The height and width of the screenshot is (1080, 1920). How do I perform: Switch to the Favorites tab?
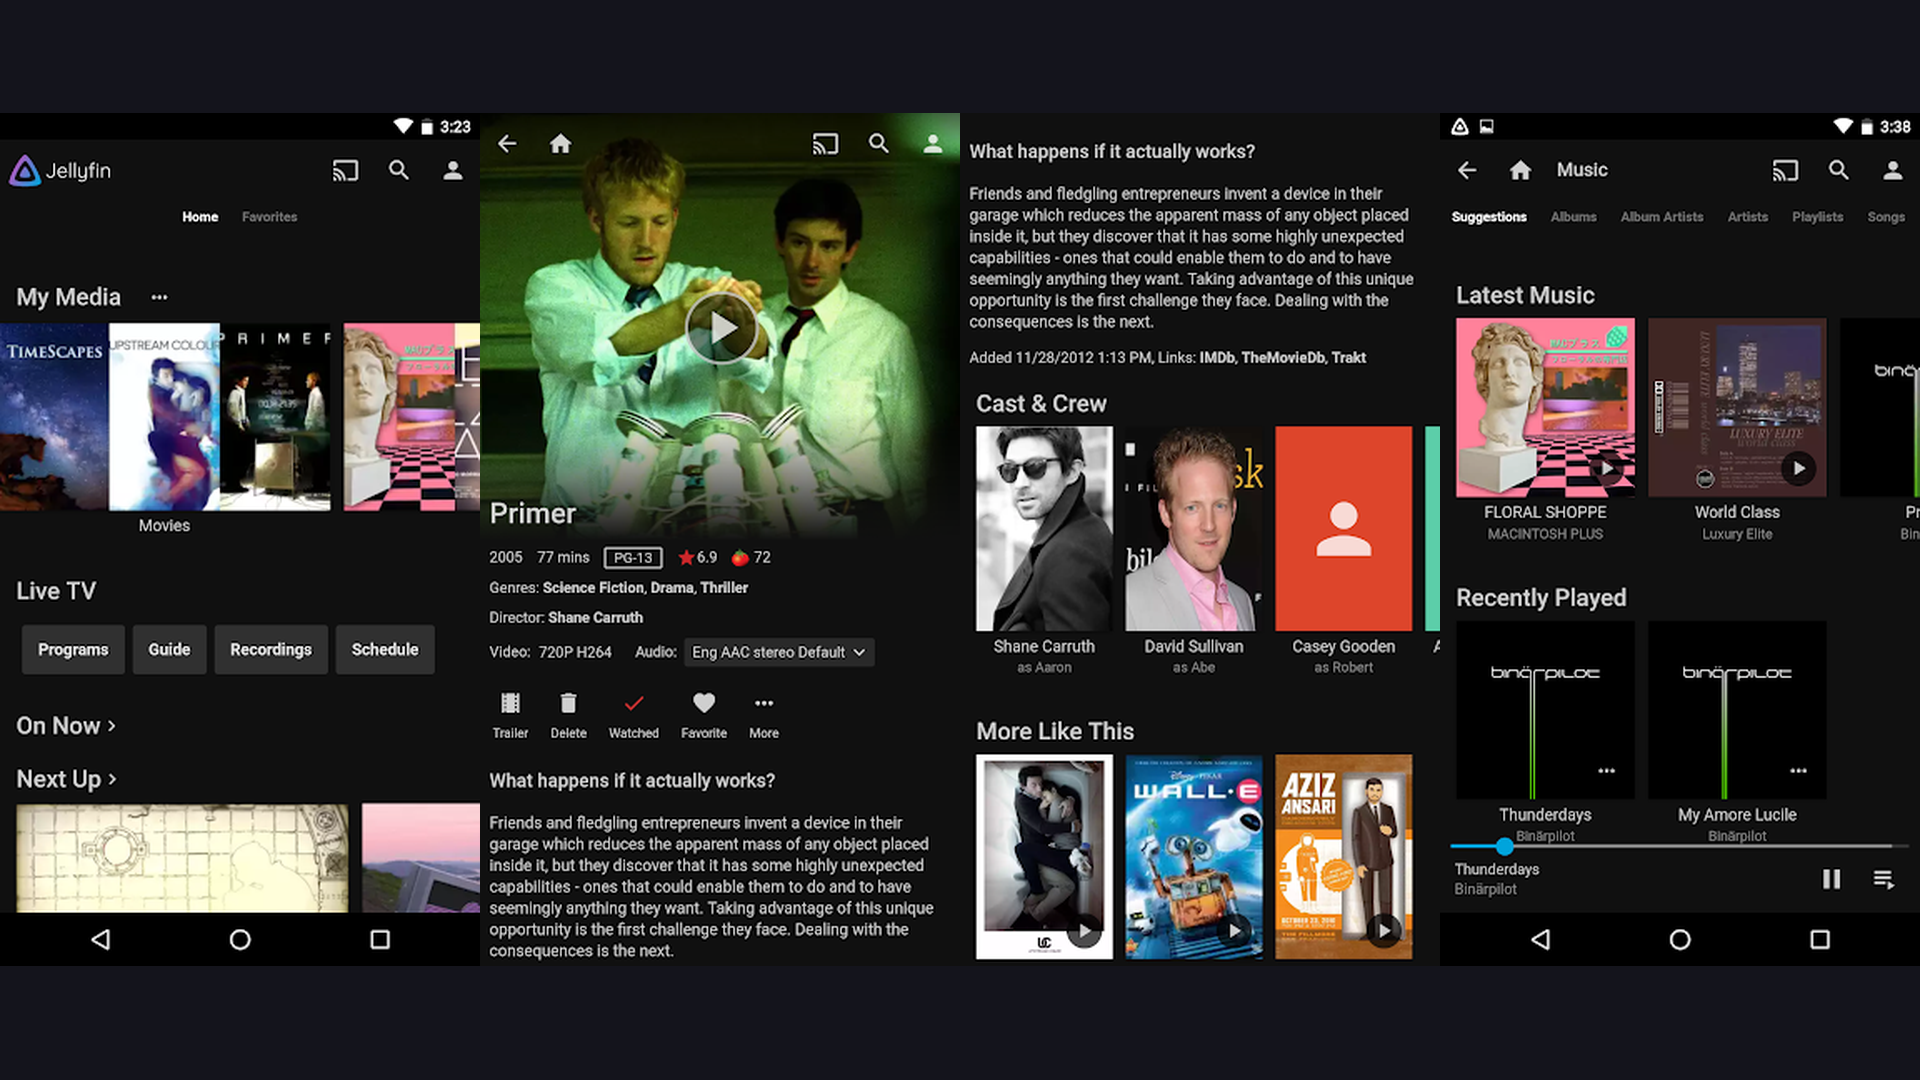269,217
